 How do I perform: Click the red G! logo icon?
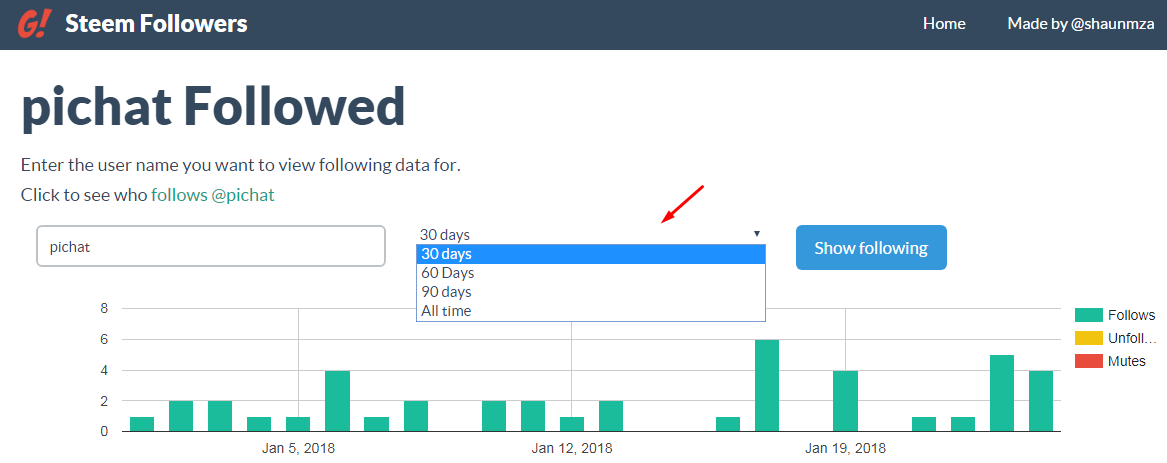[34, 24]
